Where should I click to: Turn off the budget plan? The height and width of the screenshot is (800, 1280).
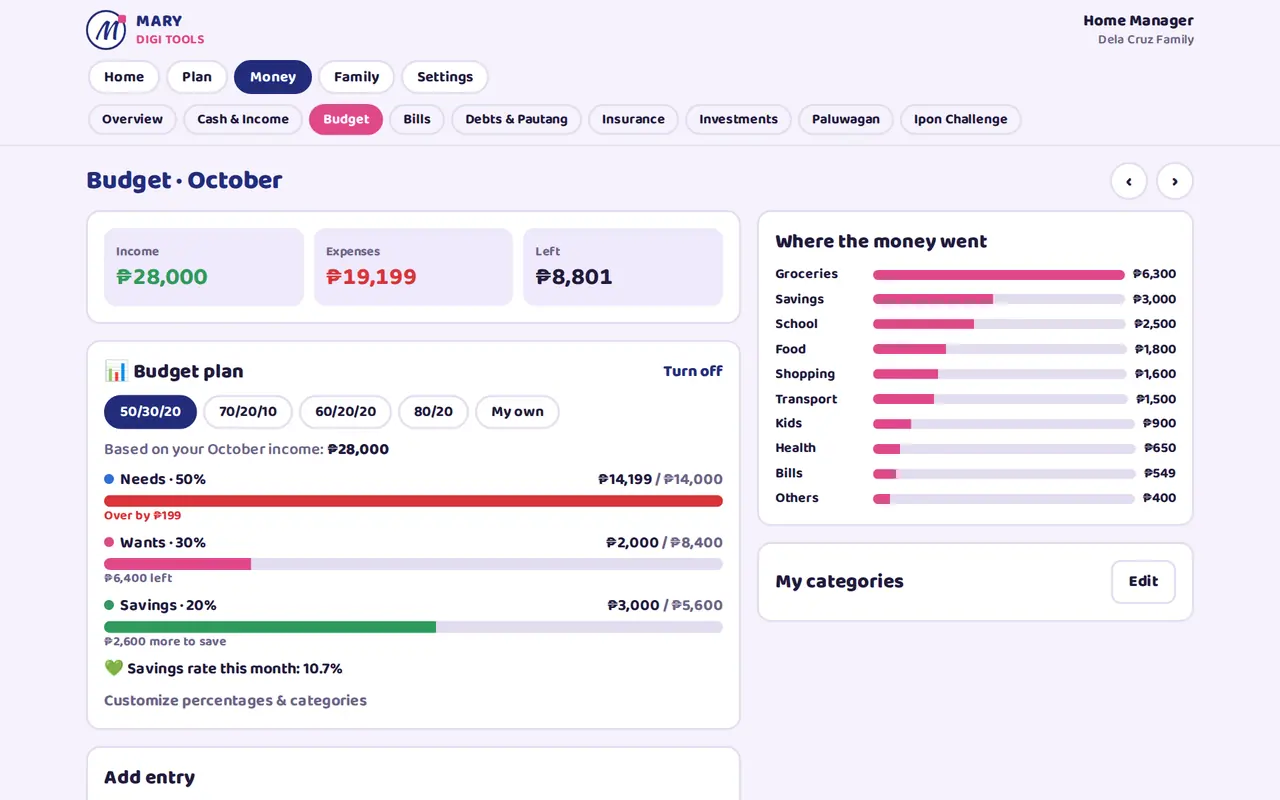693,371
